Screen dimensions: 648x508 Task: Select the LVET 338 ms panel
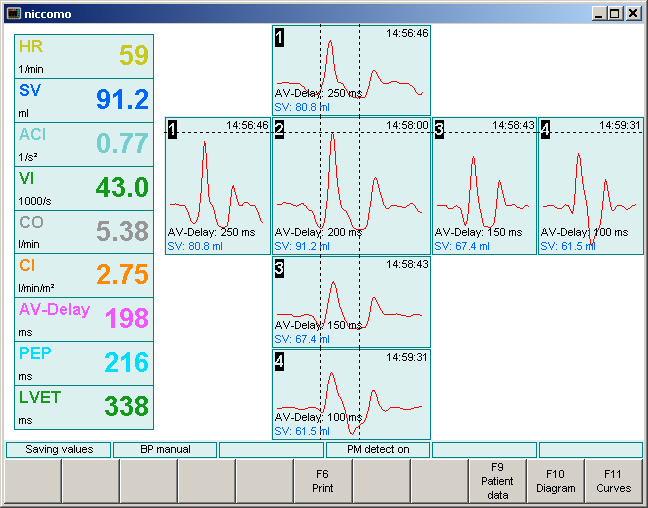(84, 407)
